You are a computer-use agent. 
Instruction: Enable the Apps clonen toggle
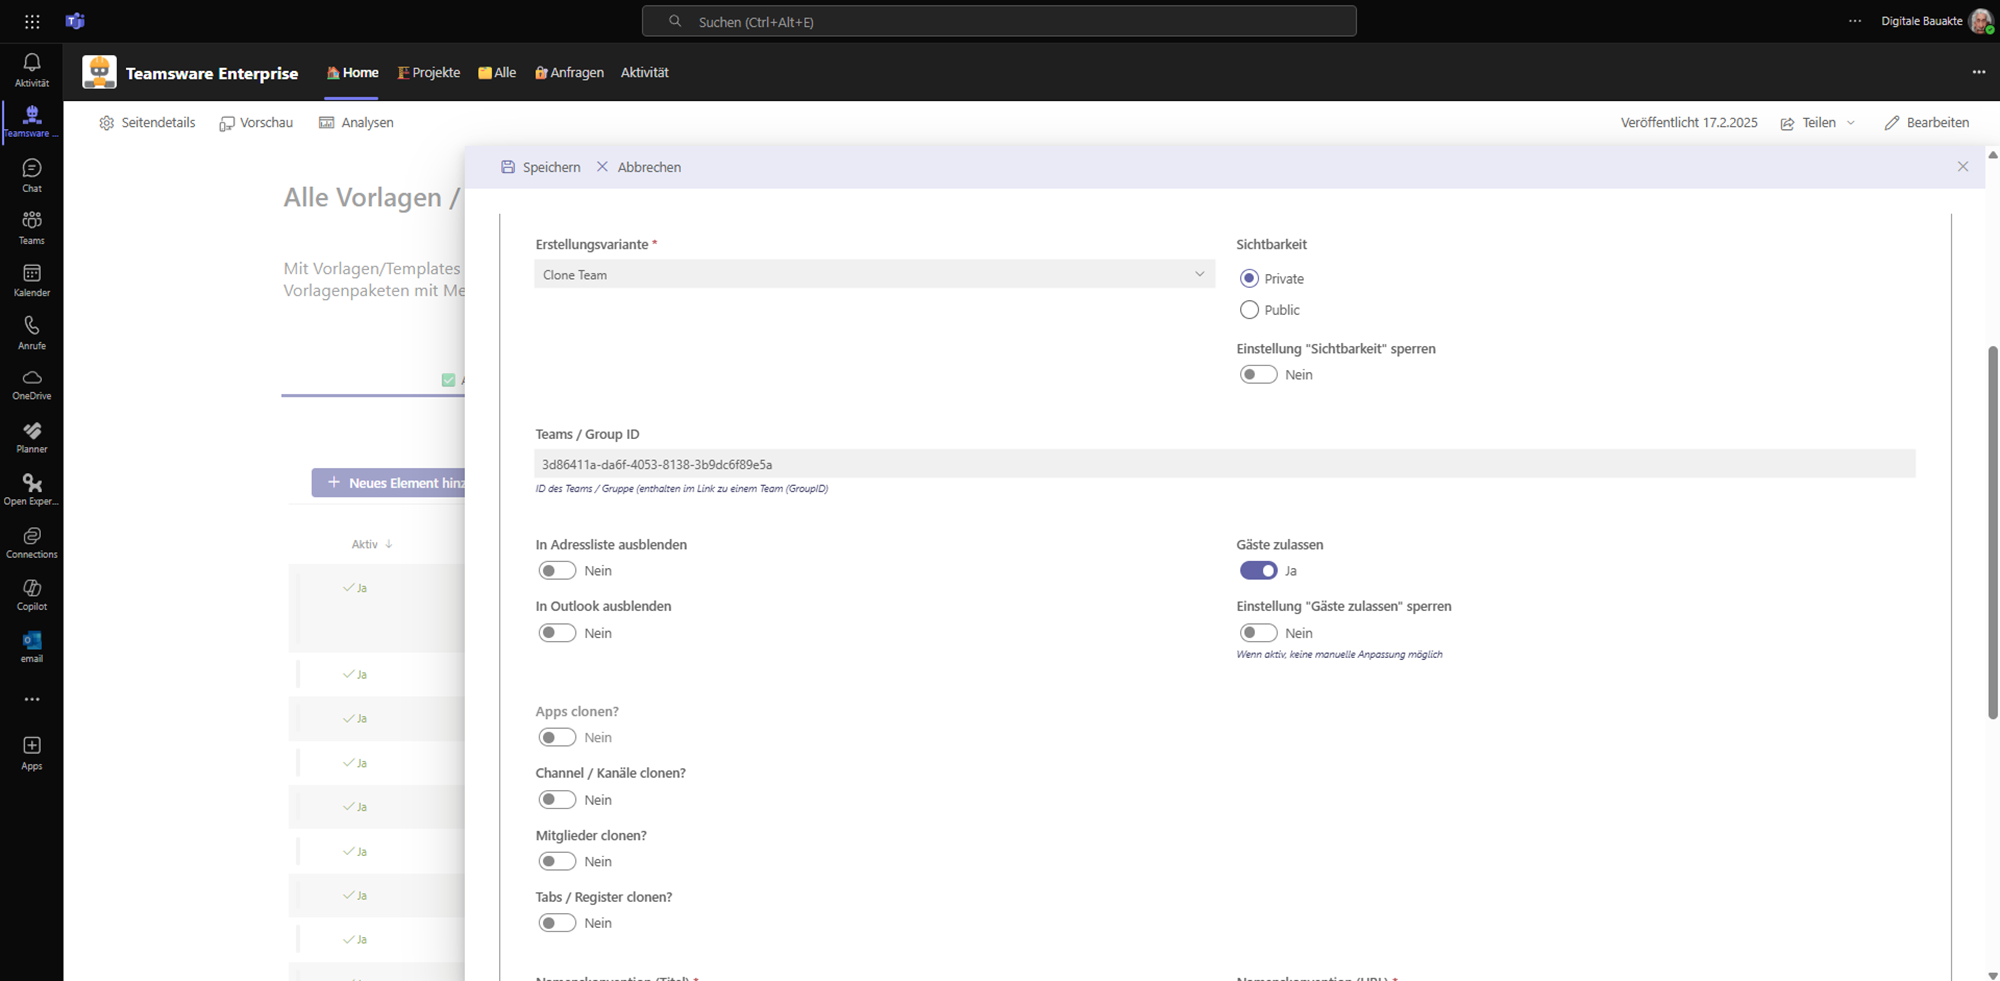click(557, 738)
